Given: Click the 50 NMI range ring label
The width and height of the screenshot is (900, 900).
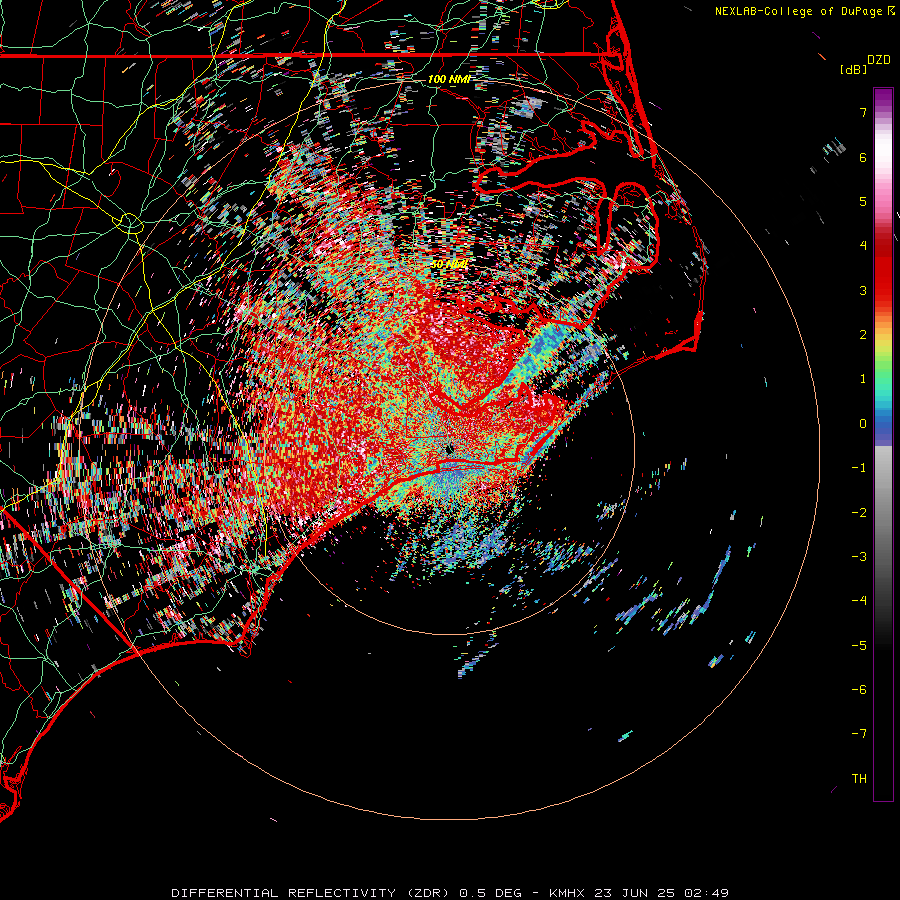Looking at the screenshot, I should [449, 264].
